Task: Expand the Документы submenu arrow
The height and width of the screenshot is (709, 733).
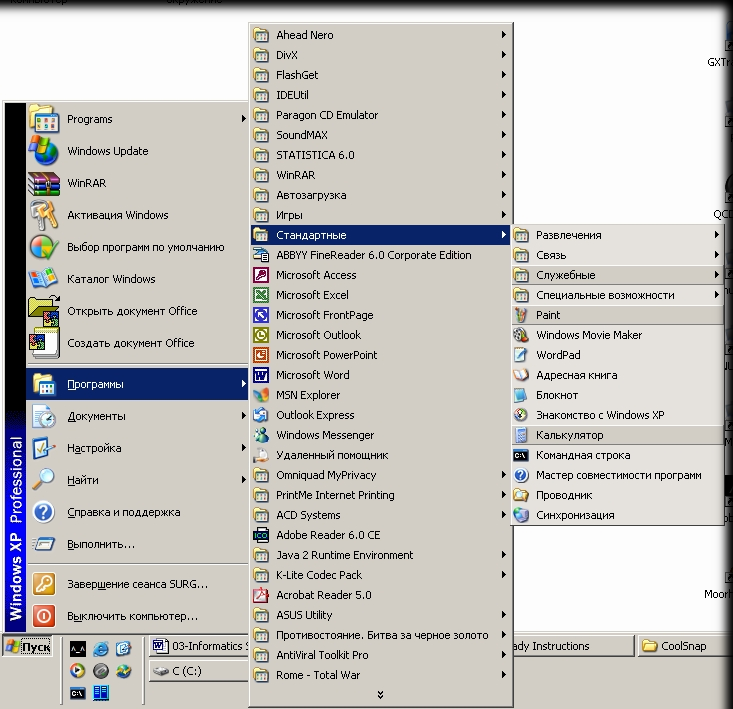Action: click(243, 415)
